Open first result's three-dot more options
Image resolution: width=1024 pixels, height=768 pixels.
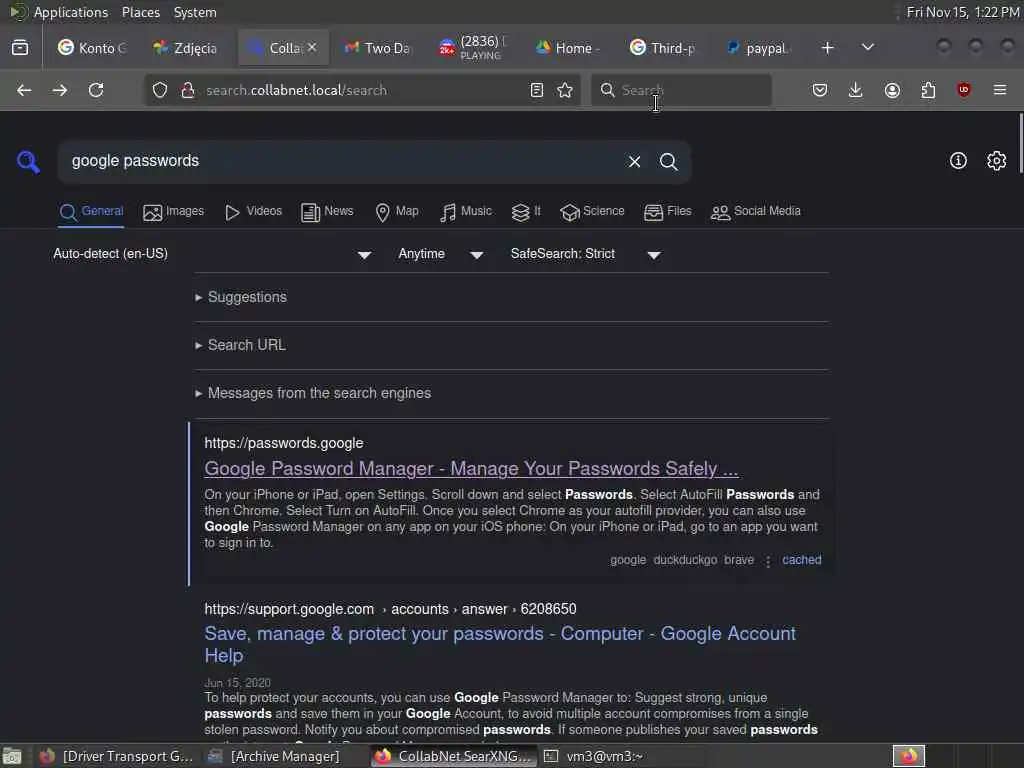(x=768, y=561)
